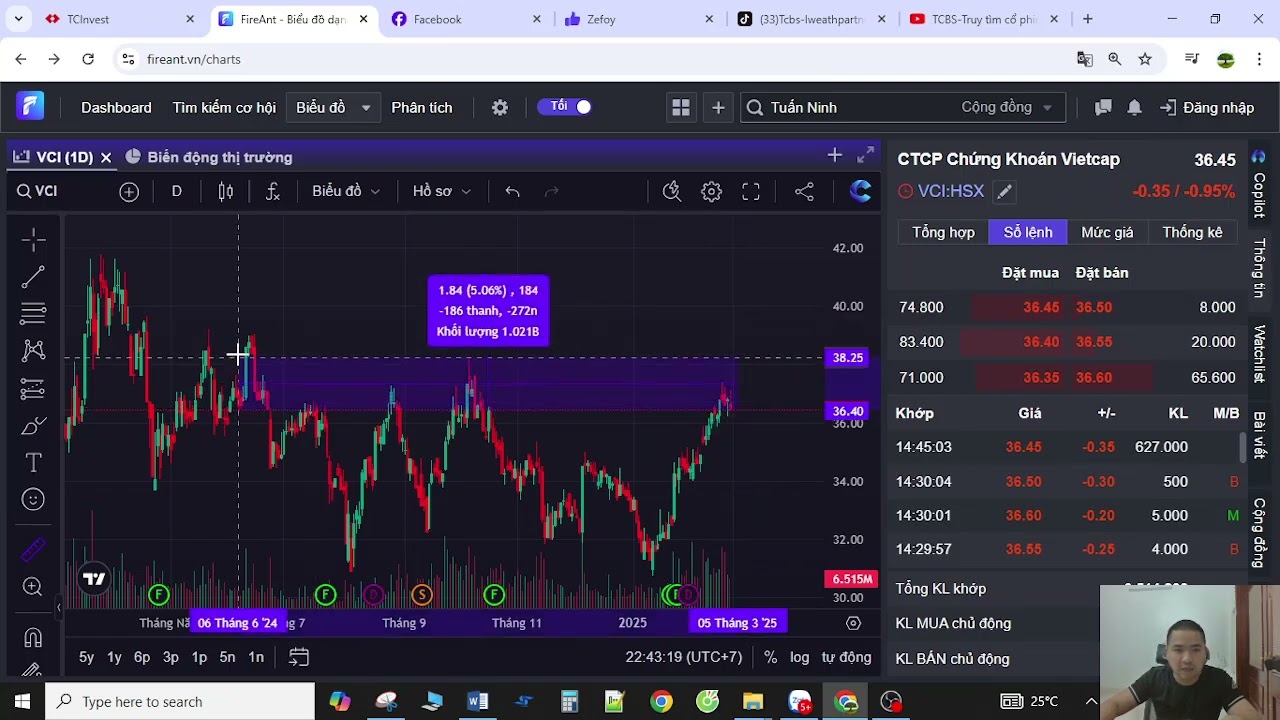The height and width of the screenshot is (720, 1280).
Task: Open the Biểu đồ chart toolbar dropdown
Action: coord(346,191)
